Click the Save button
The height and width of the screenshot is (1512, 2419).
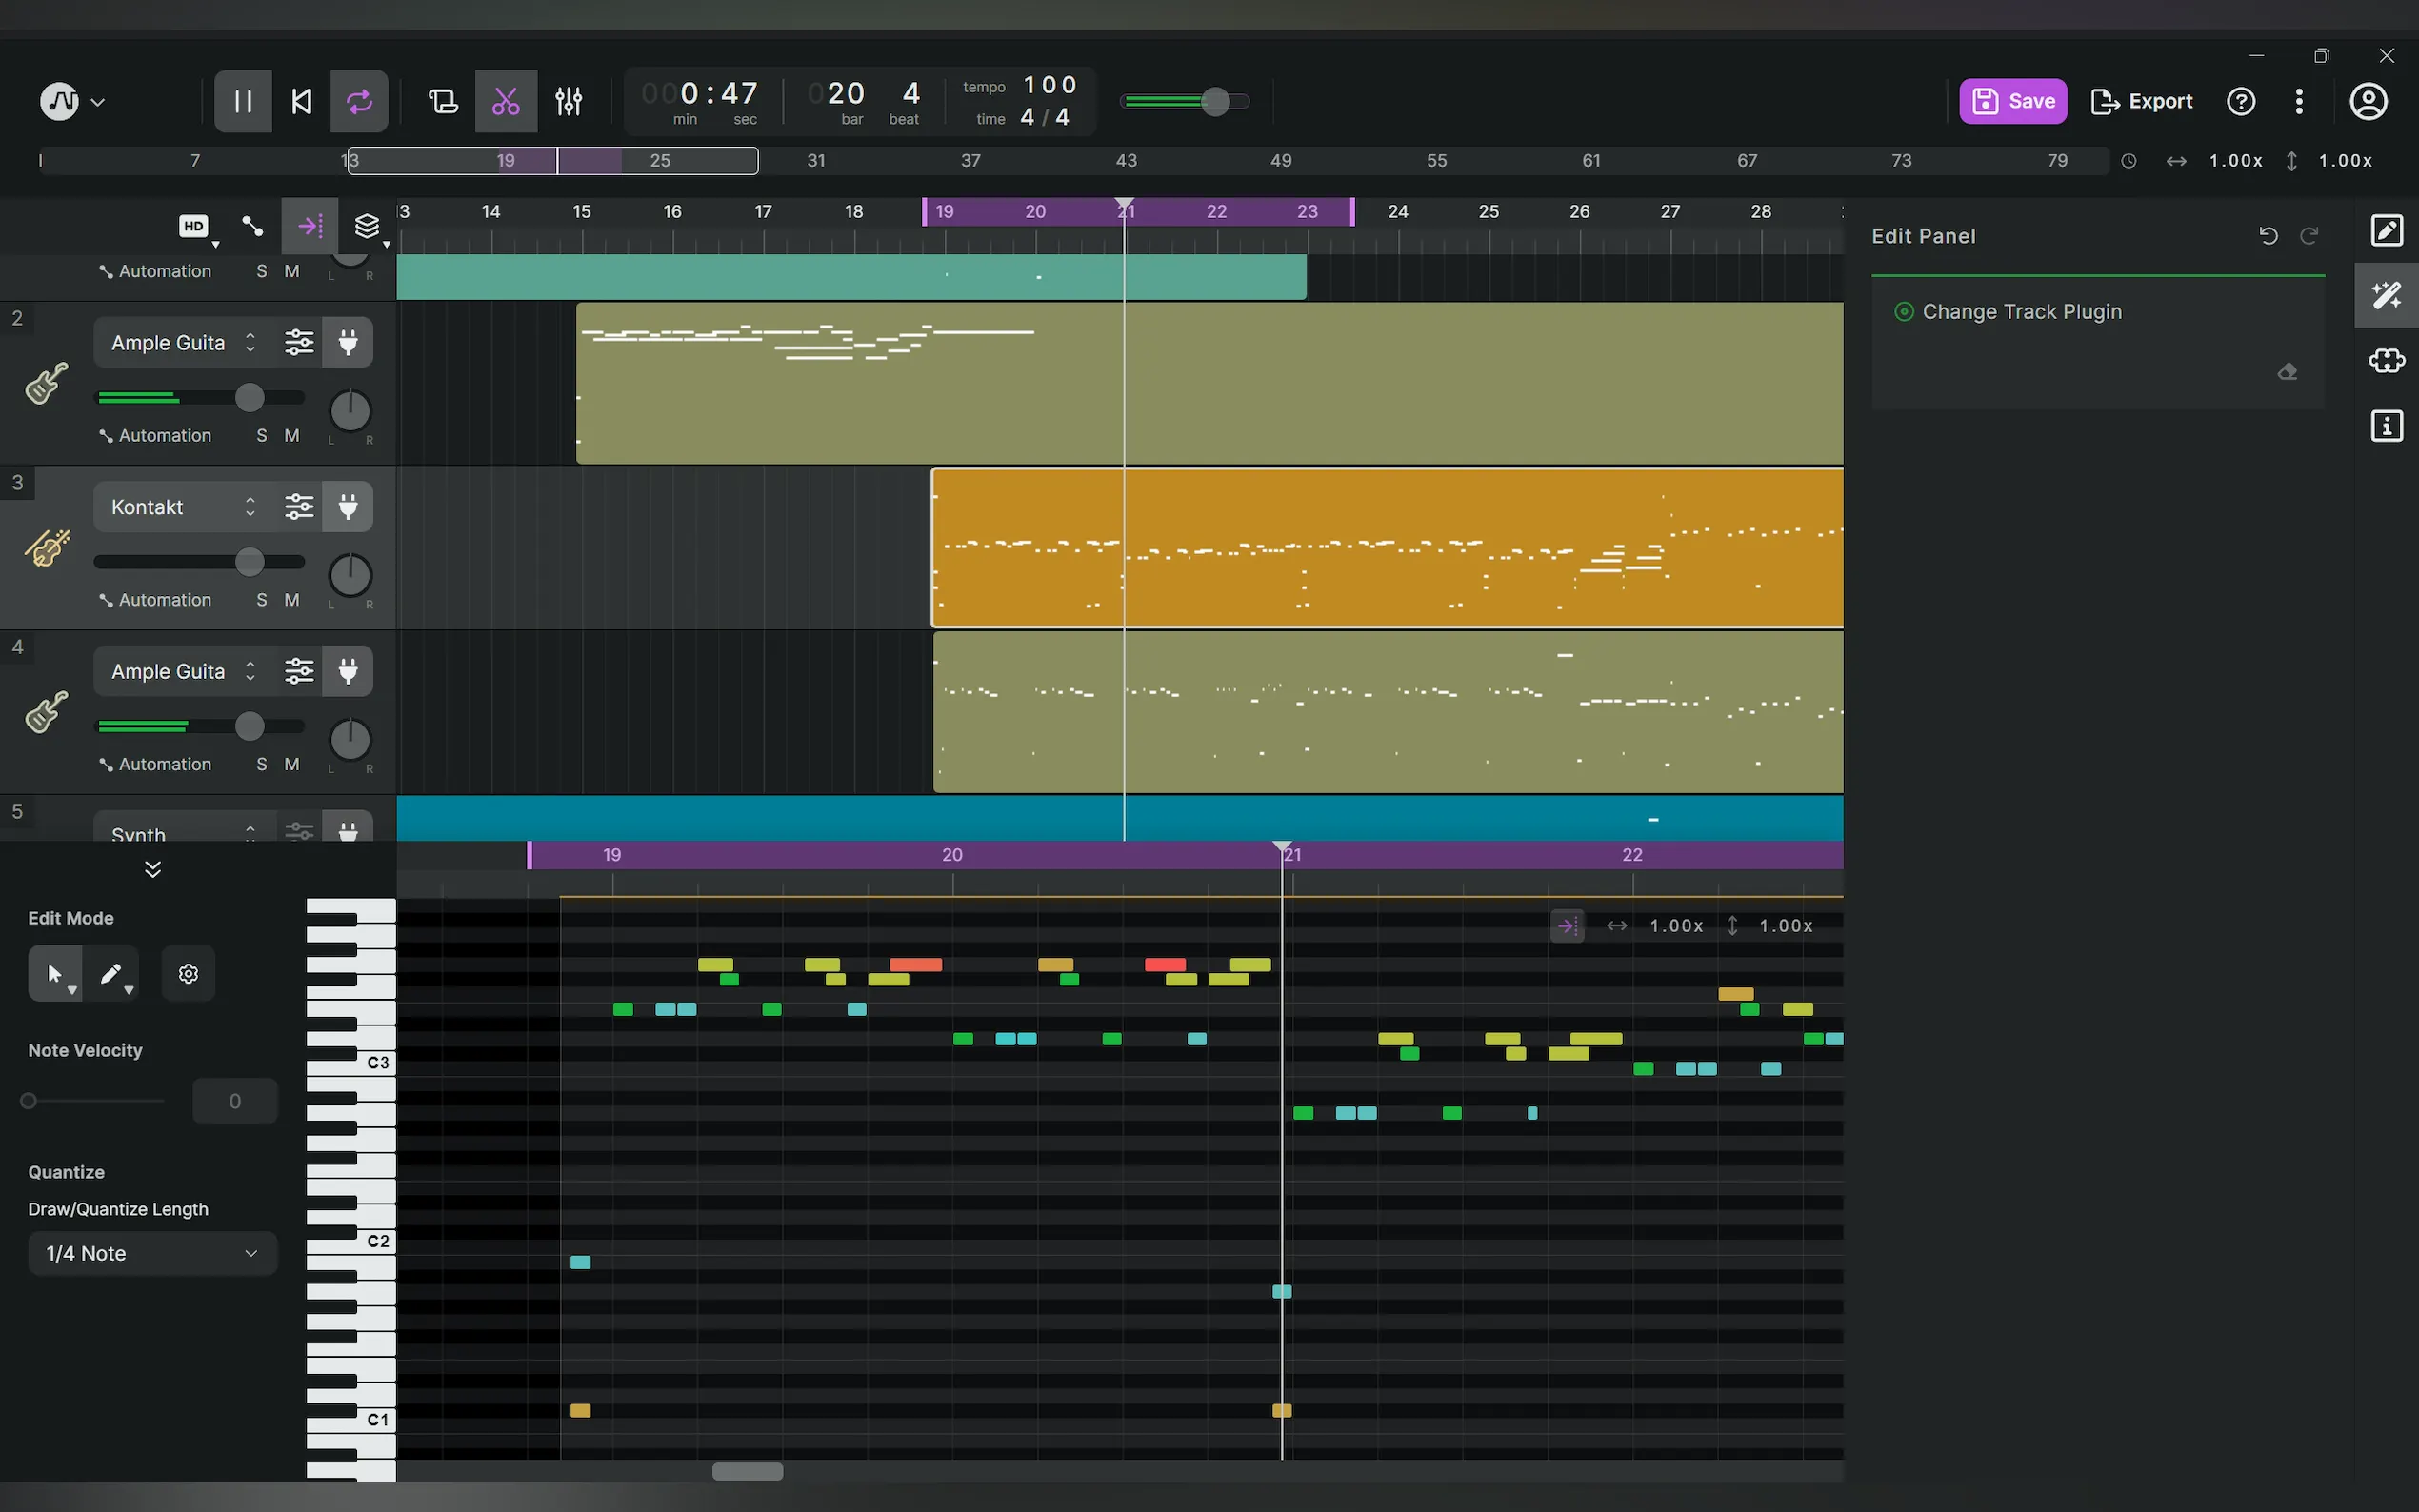point(2012,101)
